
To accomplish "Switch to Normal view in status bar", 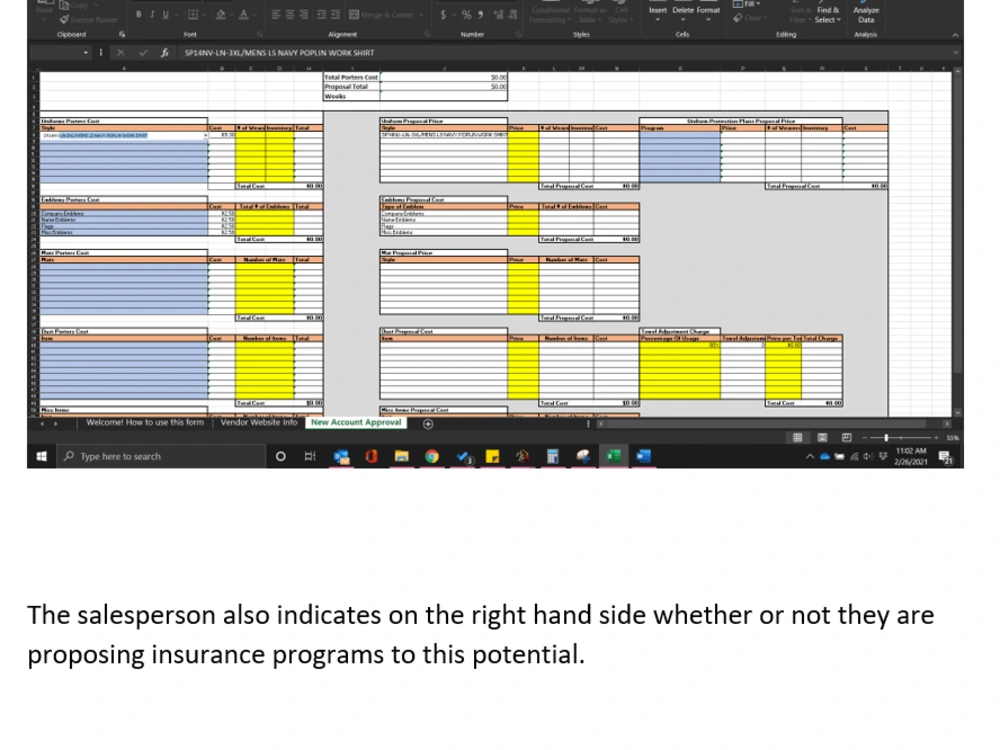I will coord(797,438).
